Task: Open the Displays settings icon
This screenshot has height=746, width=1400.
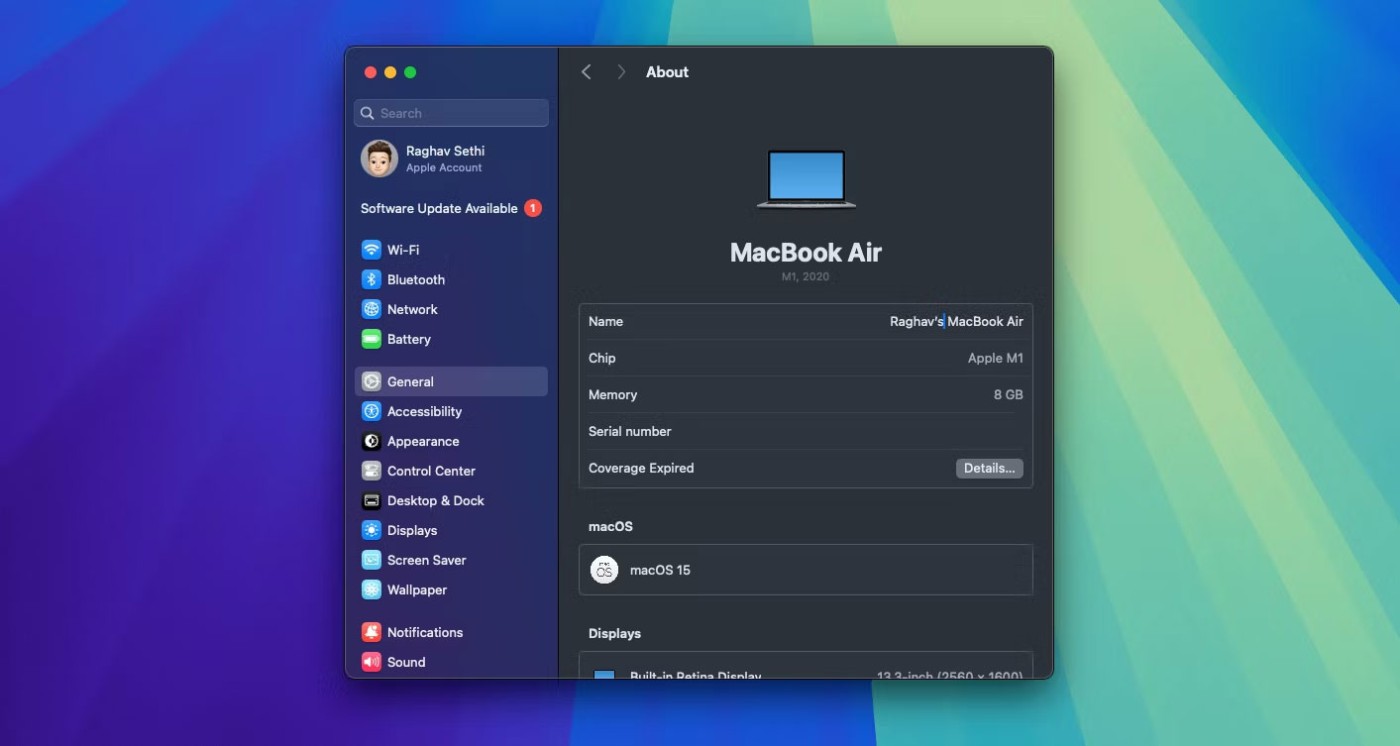Action: (x=371, y=531)
